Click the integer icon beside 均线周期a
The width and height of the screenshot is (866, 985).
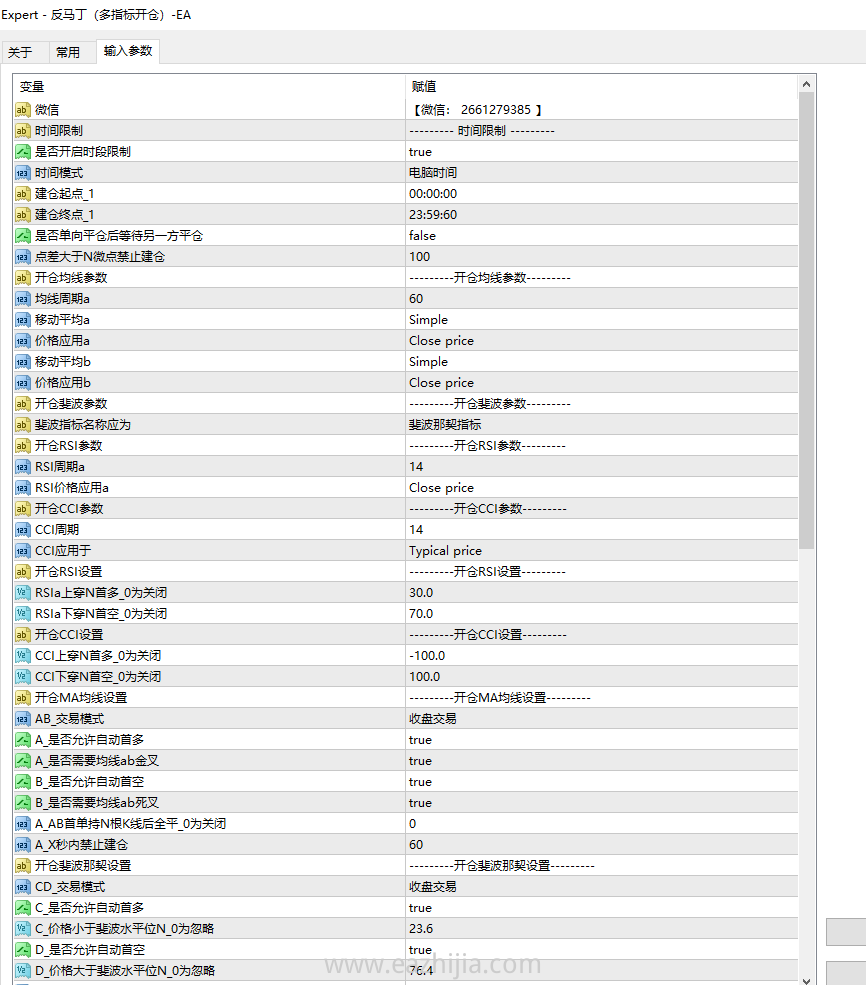click(x=23, y=298)
